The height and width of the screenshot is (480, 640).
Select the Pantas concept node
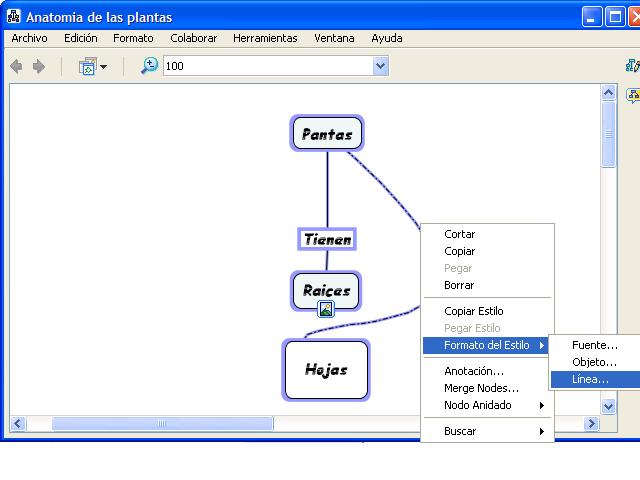pyautogui.click(x=327, y=134)
